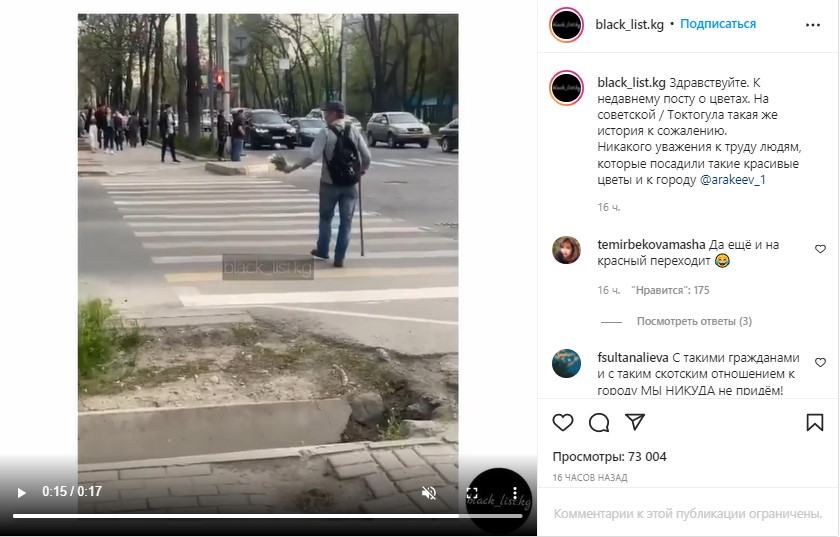Unmute the video sound

429,493
